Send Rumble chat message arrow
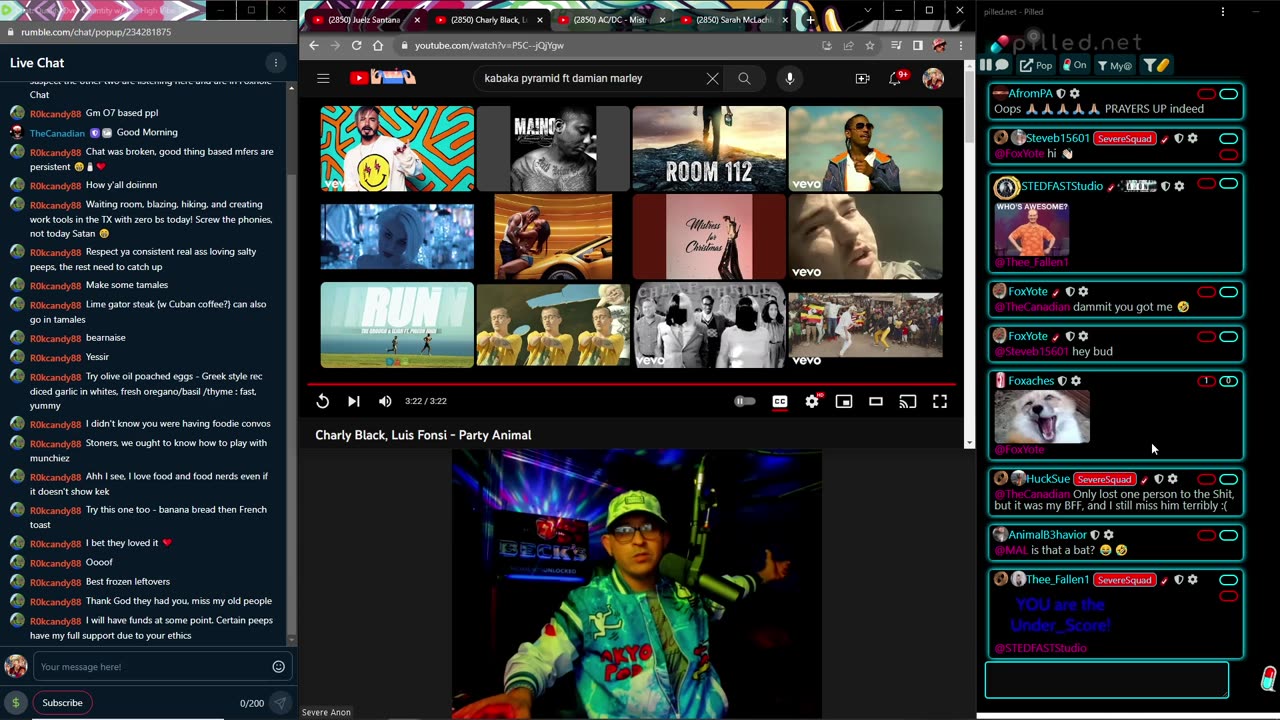Image resolution: width=1280 pixels, height=720 pixels. (280, 703)
